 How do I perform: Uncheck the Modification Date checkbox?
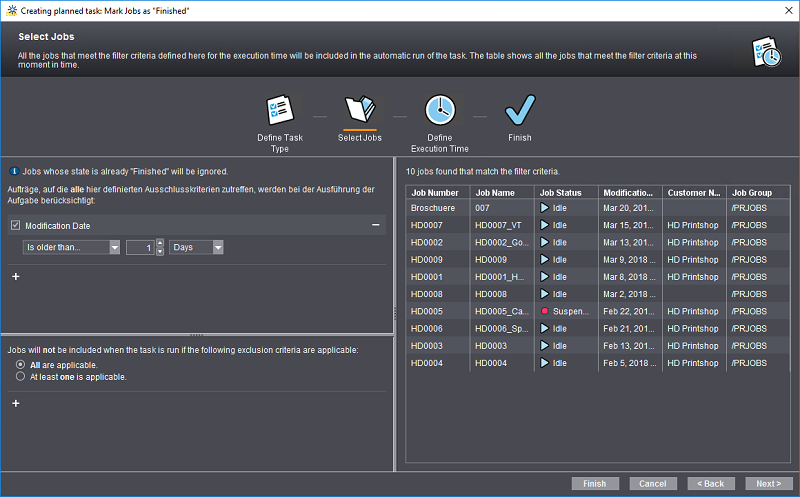point(15,226)
